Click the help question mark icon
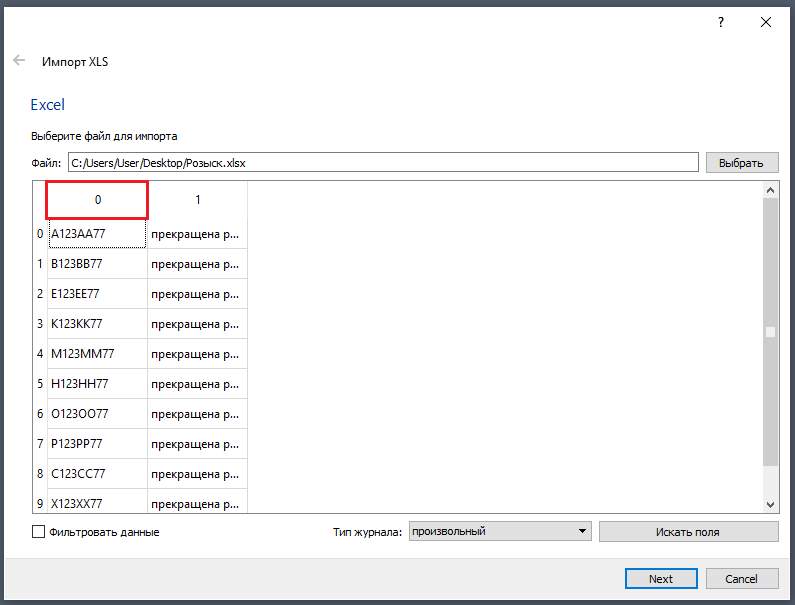The height and width of the screenshot is (605, 795). click(720, 21)
